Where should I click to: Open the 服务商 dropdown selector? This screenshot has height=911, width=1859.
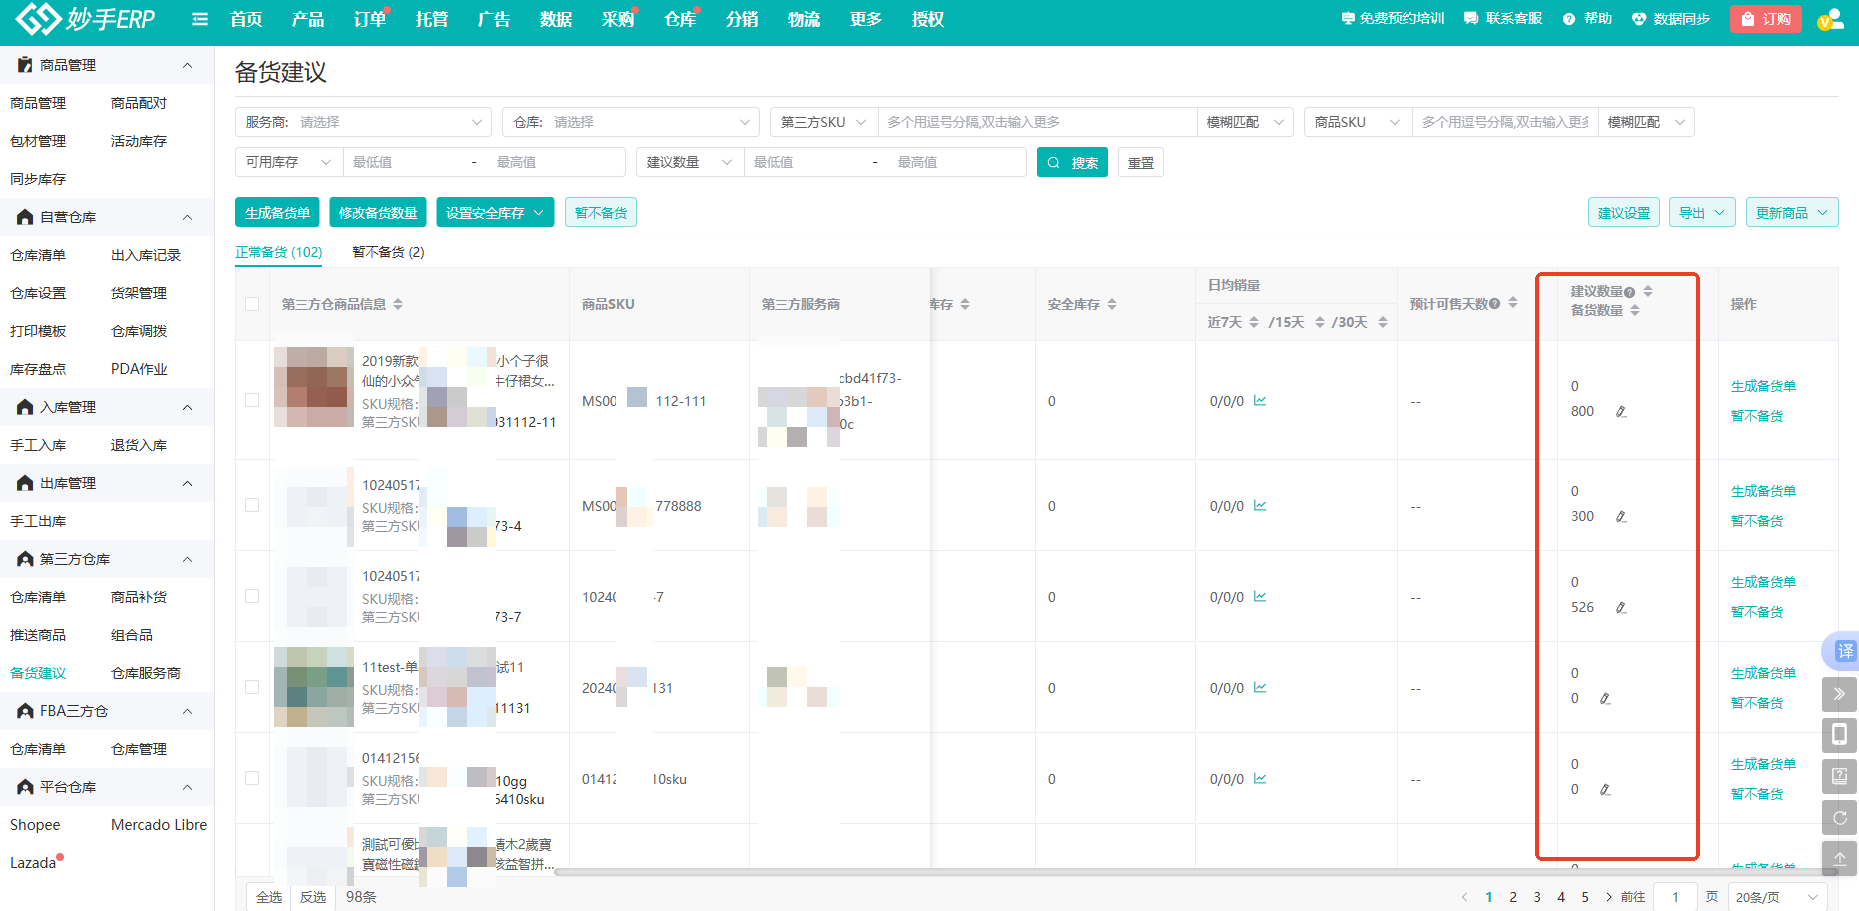click(x=364, y=122)
